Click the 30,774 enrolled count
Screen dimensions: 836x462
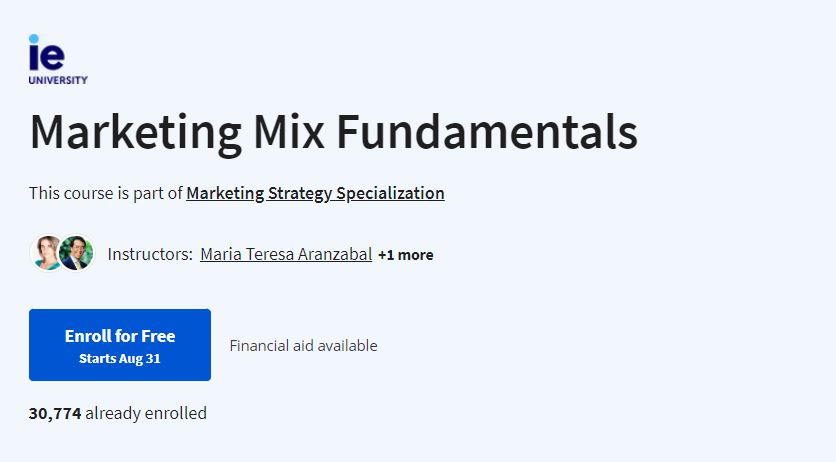[x=55, y=414]
